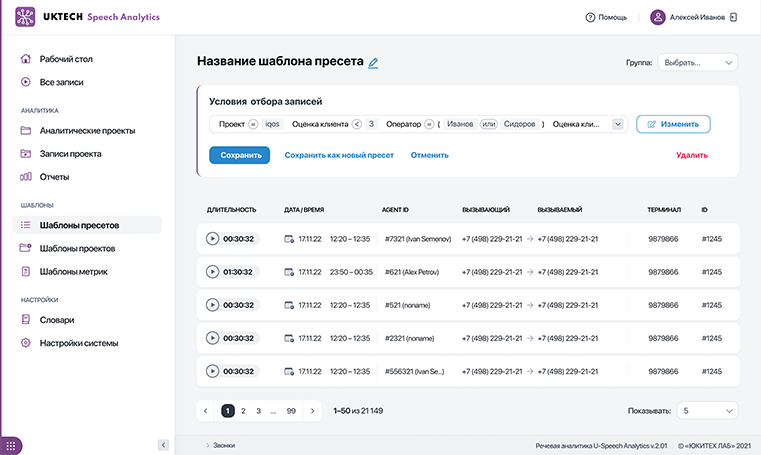Open Настройки системы gear item

click(x=79, y=343)
